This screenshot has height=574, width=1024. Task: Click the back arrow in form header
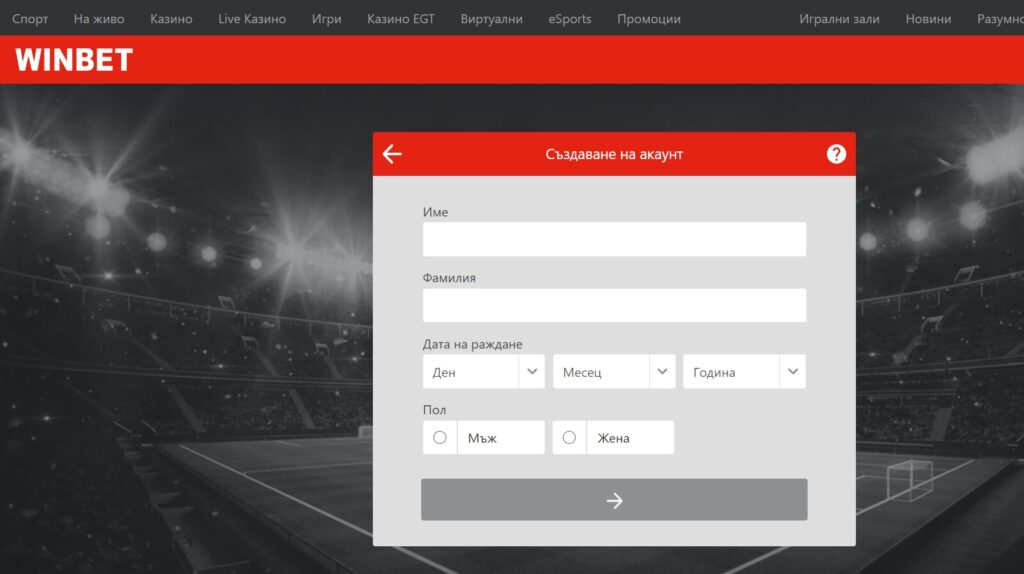coord(392,154)
